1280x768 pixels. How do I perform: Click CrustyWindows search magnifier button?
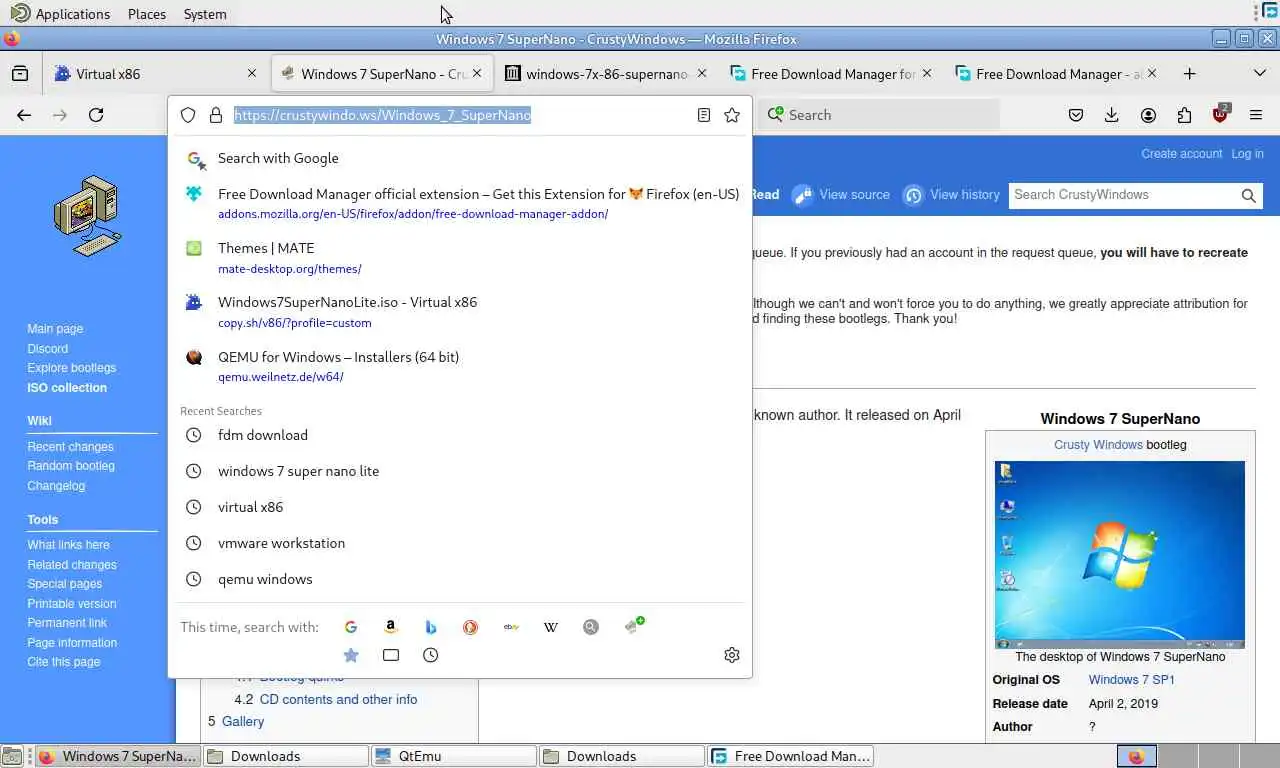pos(1248,196)
